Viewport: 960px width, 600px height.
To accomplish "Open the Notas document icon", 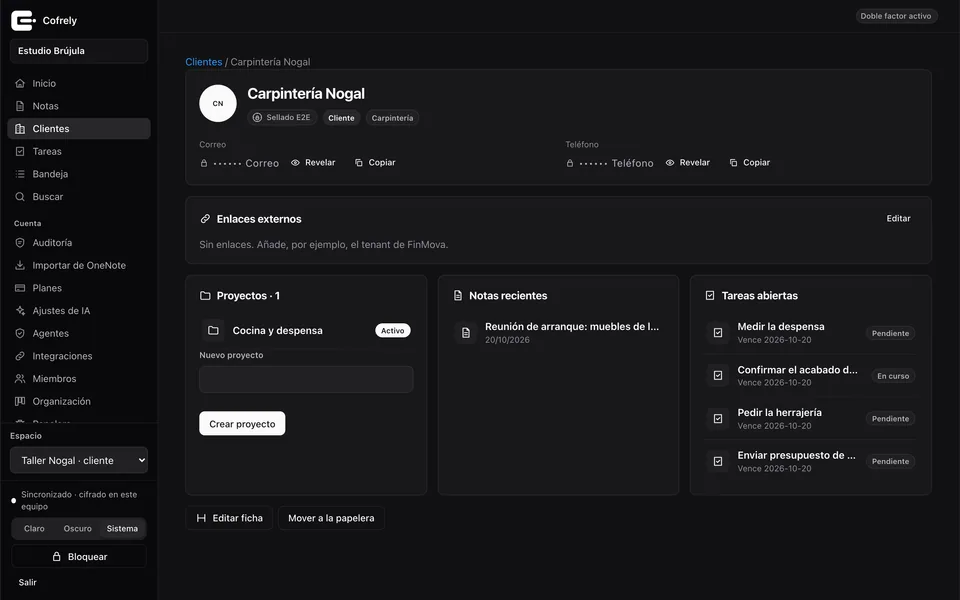I will [20, 106].
